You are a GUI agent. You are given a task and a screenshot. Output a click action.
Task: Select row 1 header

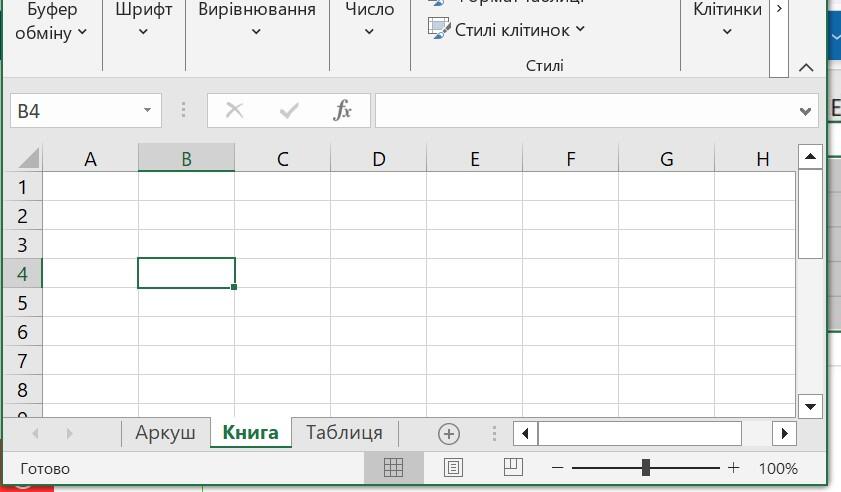[x=22, y=187]
